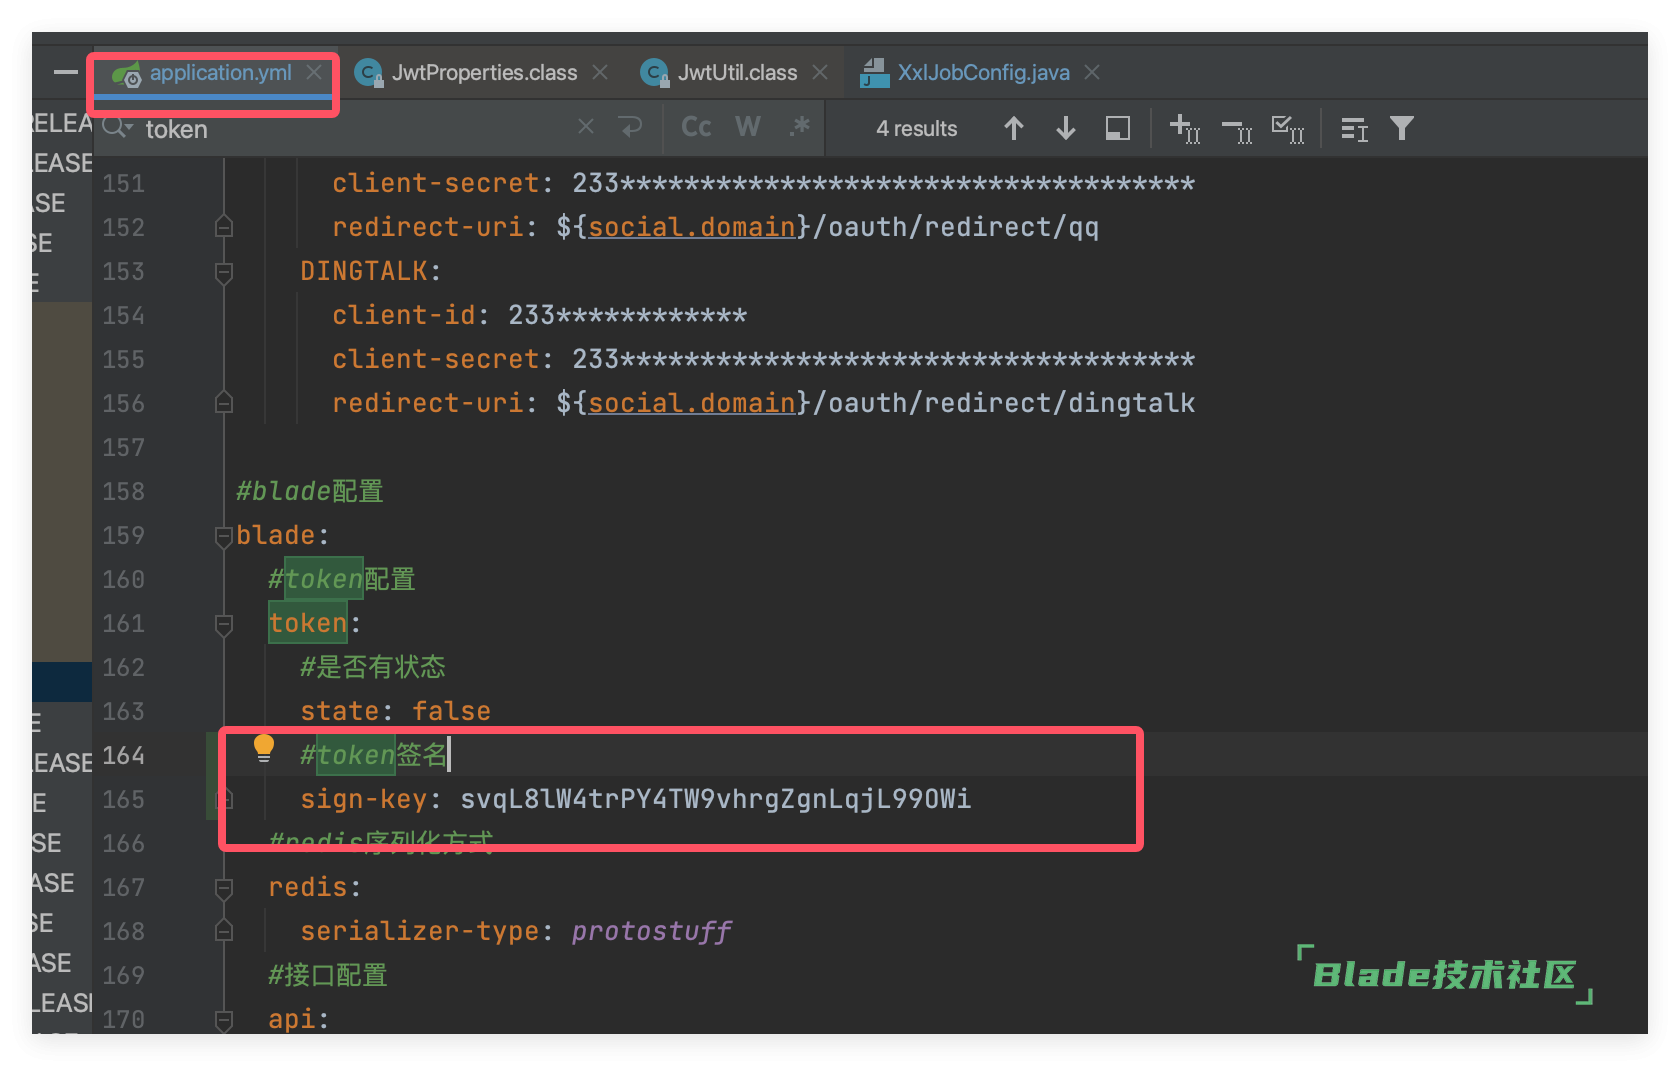
Task: Click the 'DINGTALK:' key
Action: (x=370, y=271)
